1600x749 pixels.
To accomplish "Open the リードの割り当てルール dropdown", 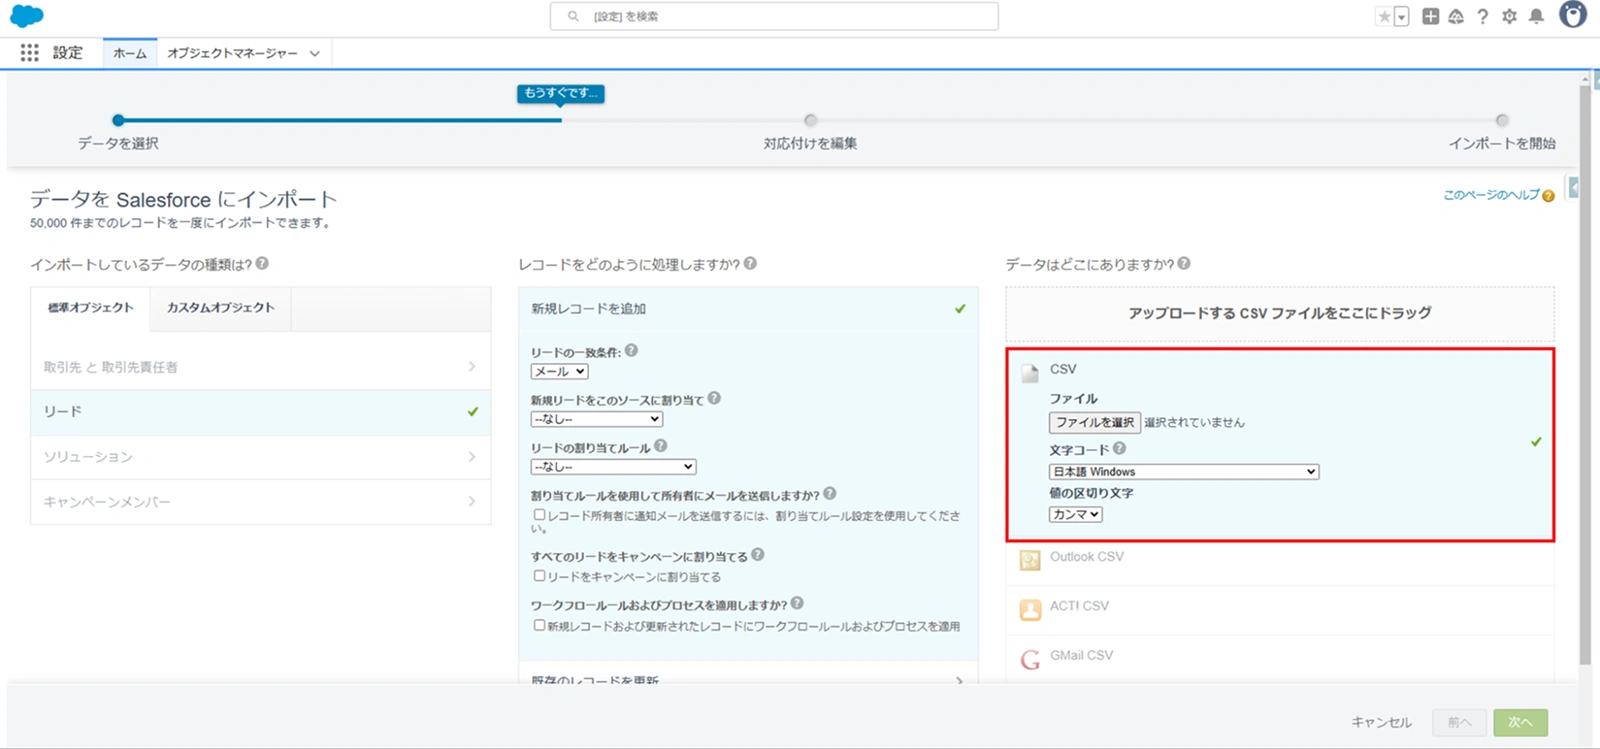I will click(x=613, y=467).
